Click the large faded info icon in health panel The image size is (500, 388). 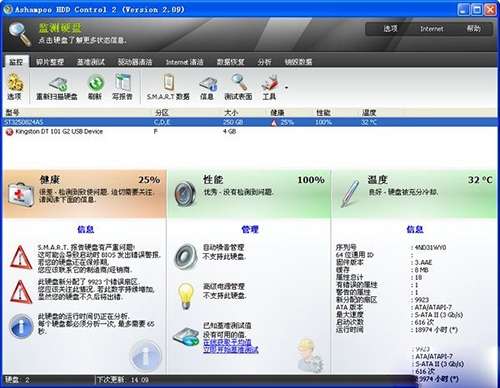[145, 356]
